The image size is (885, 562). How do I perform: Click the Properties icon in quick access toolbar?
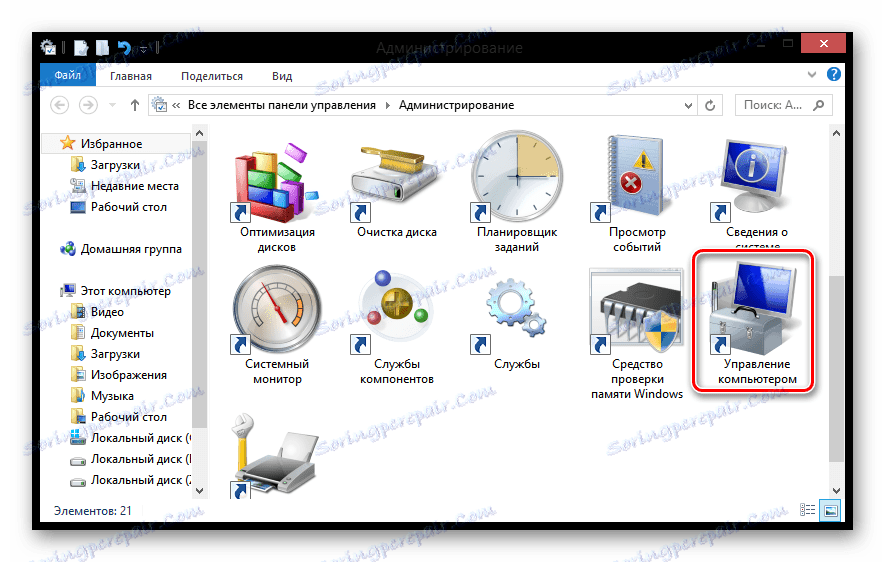click(x=81, y=48)
